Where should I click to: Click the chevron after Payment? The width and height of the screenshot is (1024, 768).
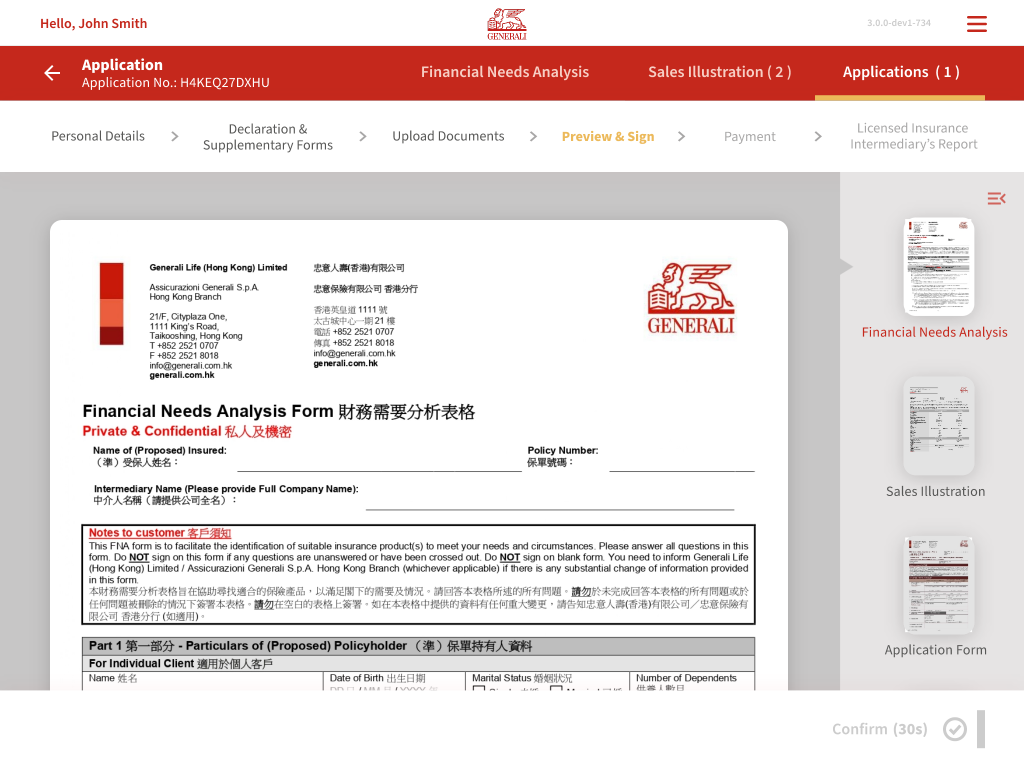(x=818, y=136)
